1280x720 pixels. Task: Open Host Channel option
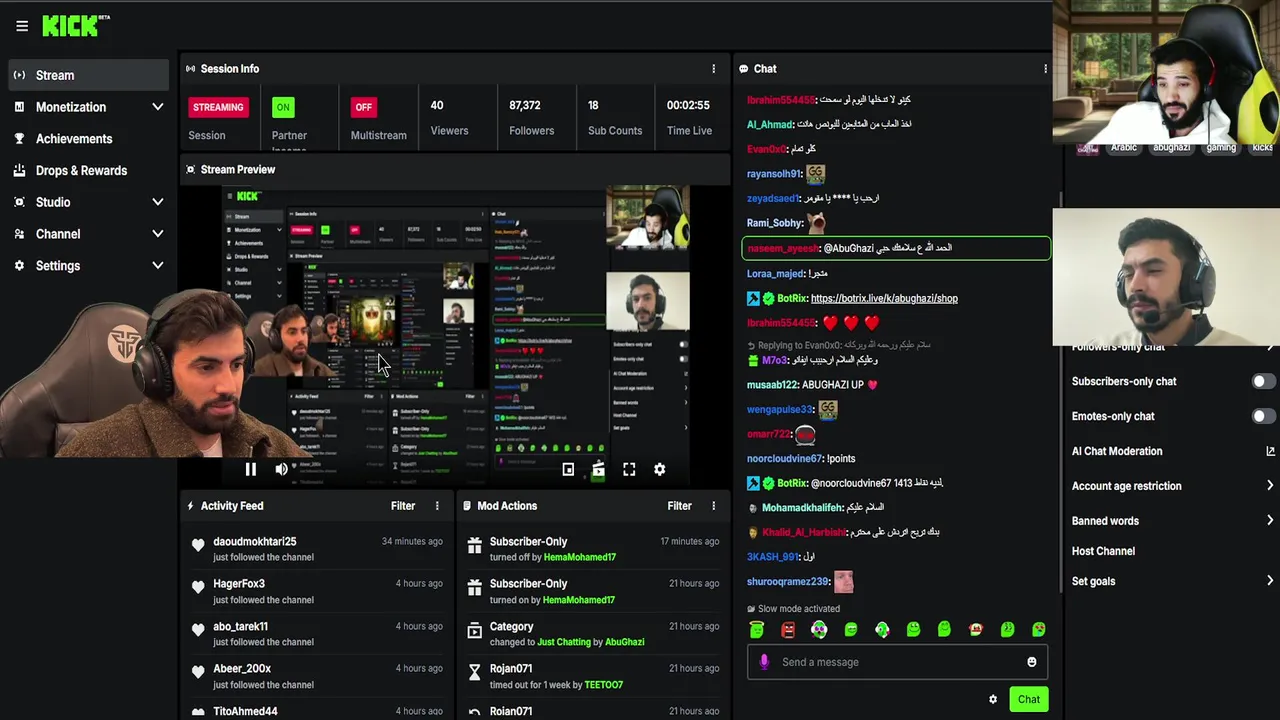point(1103,551)
